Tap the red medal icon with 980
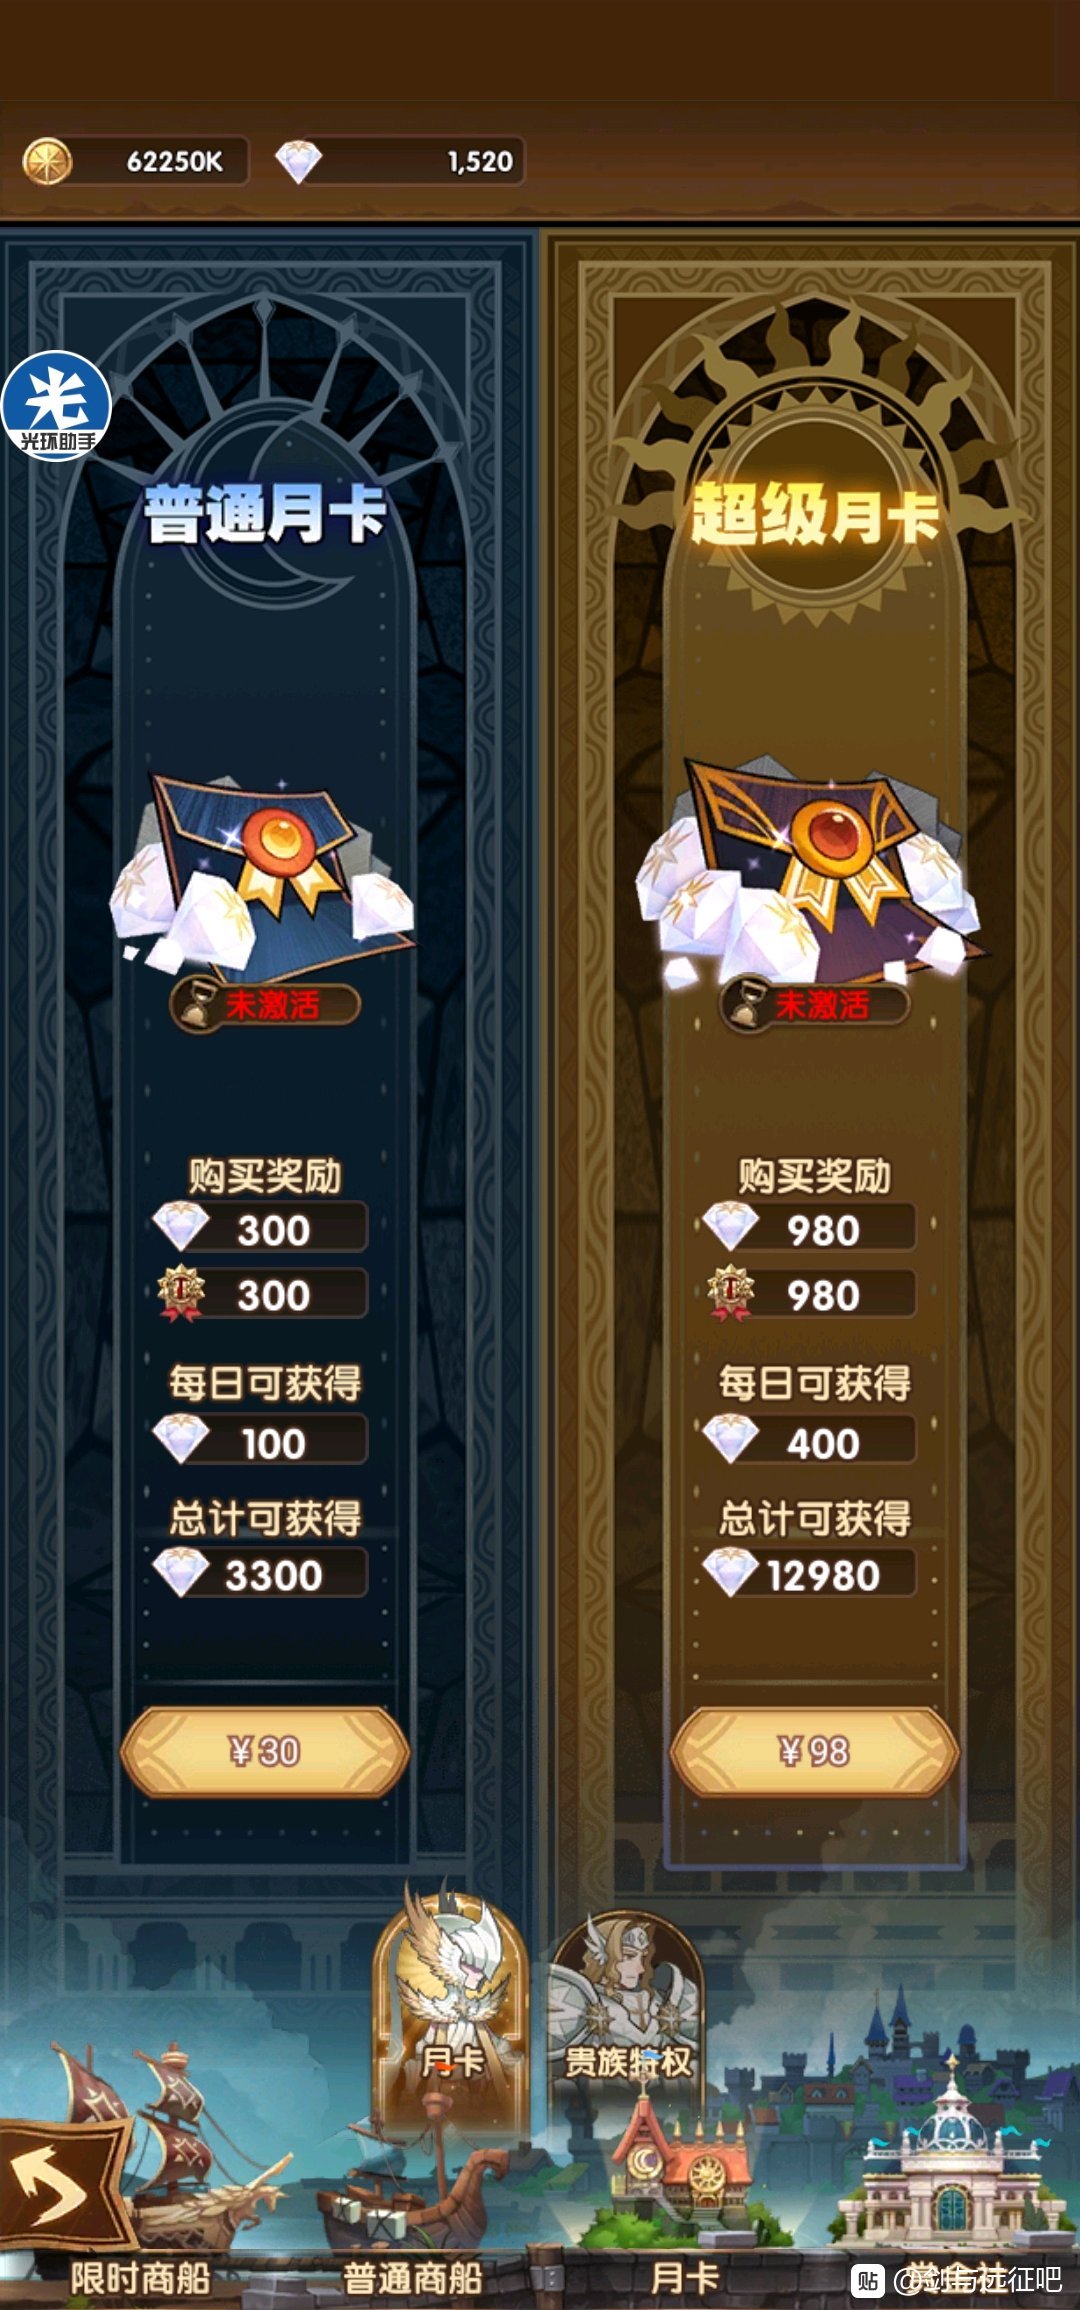Image resolution: width=1080 pixels, height=2310 pixels. [731, 1294]
